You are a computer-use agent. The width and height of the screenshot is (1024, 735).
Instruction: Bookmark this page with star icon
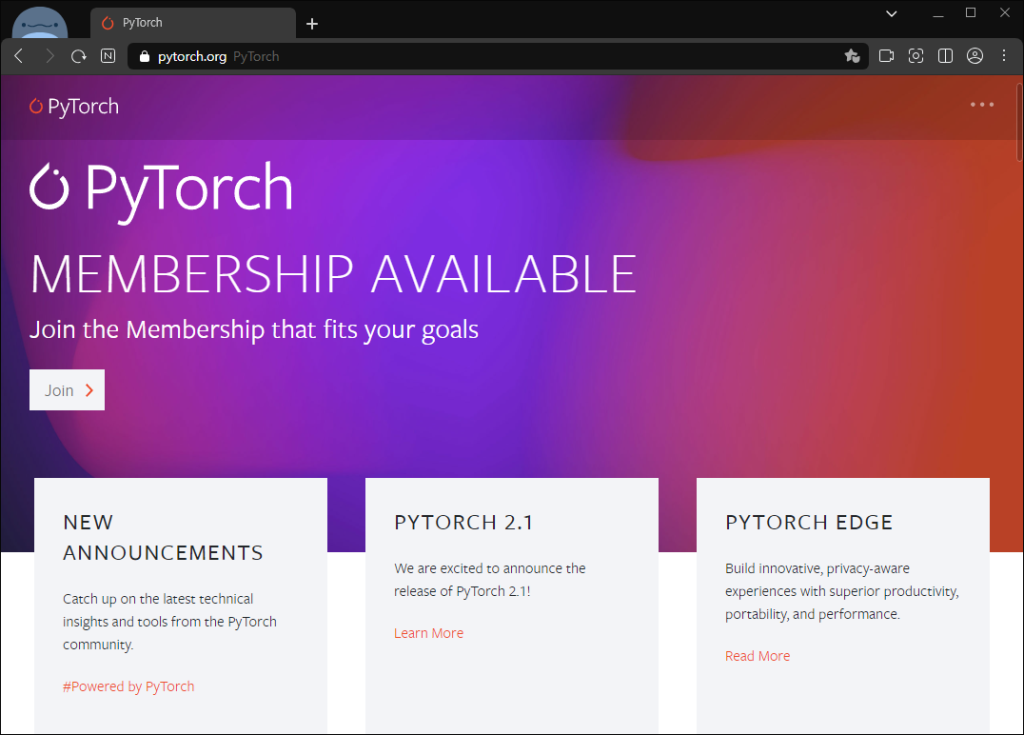[852, 56]
